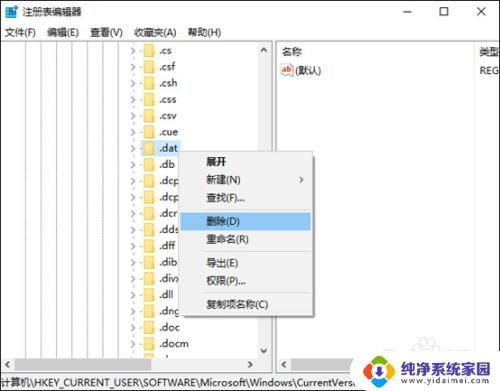Select the .doc tree key label
This screenshot has width=500, height=391.
coord(170,328)
